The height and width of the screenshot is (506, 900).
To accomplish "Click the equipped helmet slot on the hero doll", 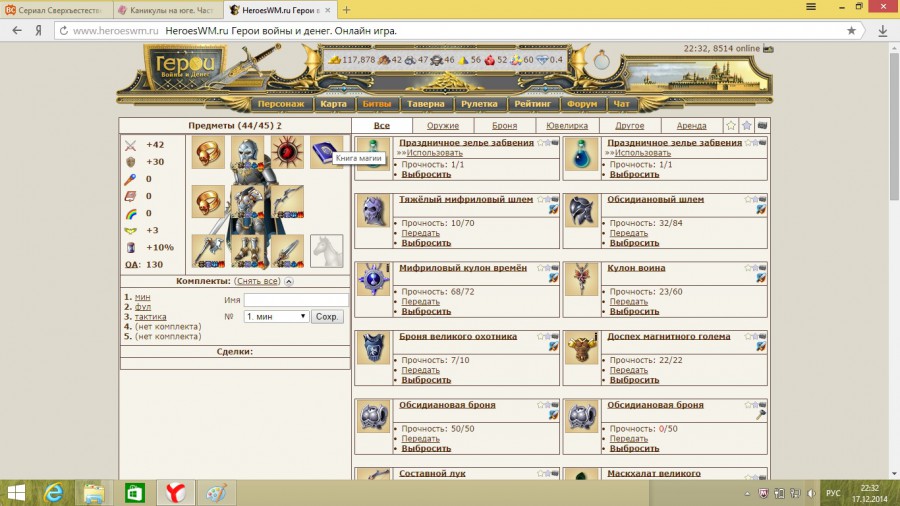I will click(x=247, y=152).
